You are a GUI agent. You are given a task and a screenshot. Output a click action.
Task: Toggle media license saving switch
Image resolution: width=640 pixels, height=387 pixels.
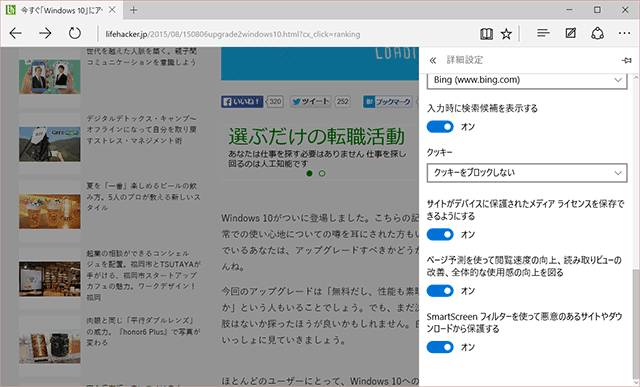tap(440, 234)
